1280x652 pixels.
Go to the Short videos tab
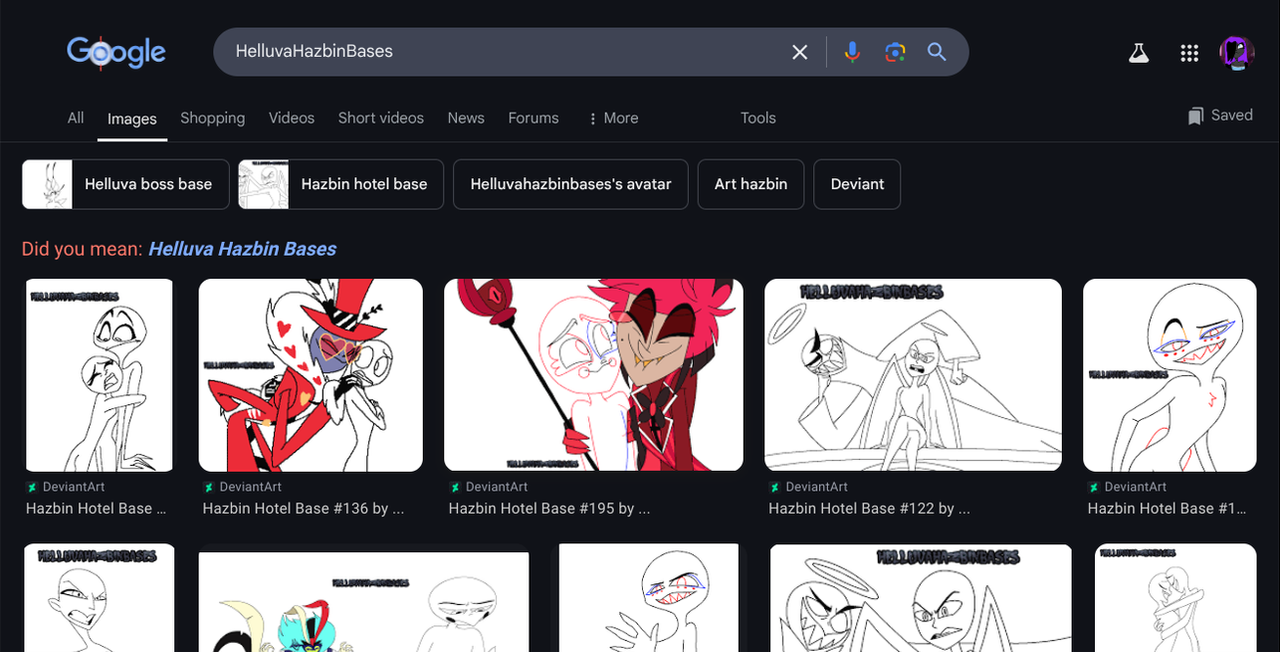coord(381,118)
